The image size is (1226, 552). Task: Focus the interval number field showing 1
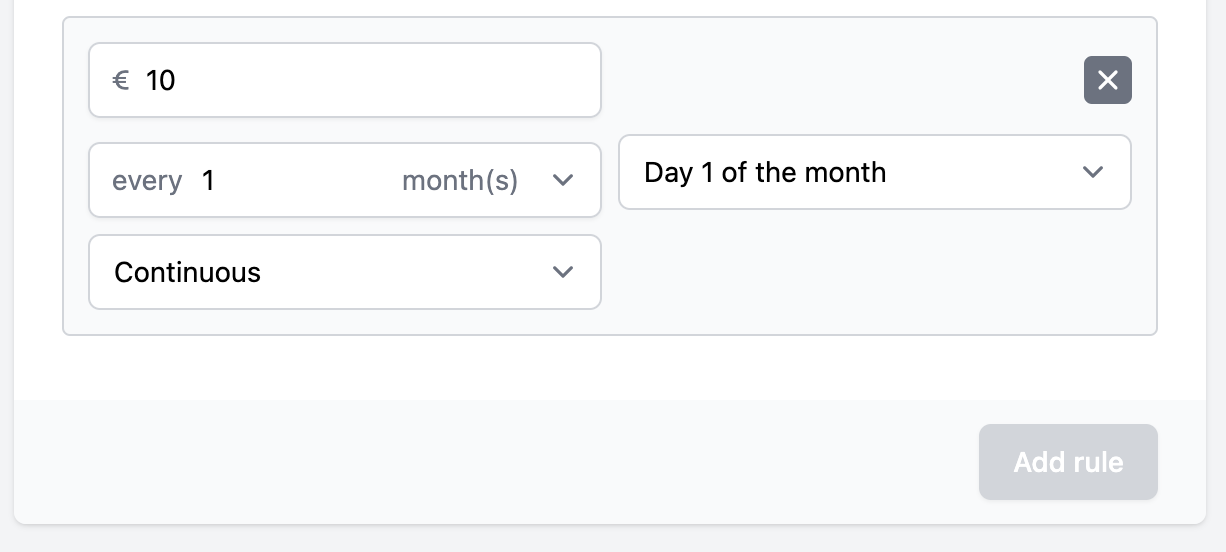(x=290, y=180)
